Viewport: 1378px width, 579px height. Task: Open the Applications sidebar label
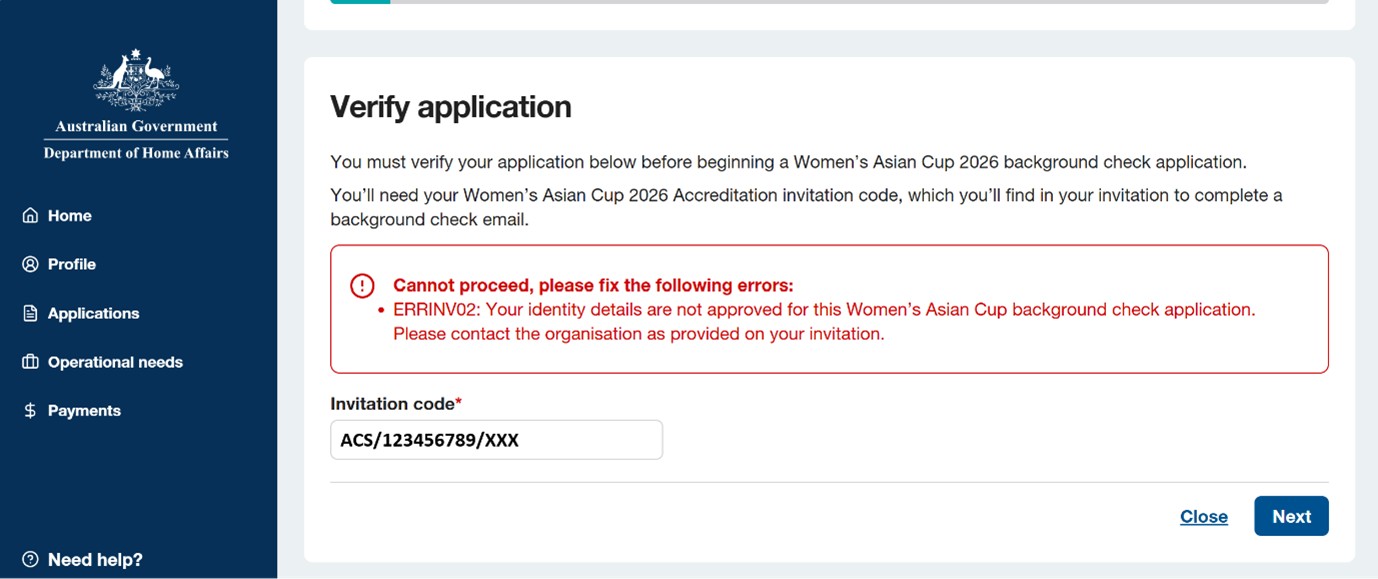pos(93,314)
